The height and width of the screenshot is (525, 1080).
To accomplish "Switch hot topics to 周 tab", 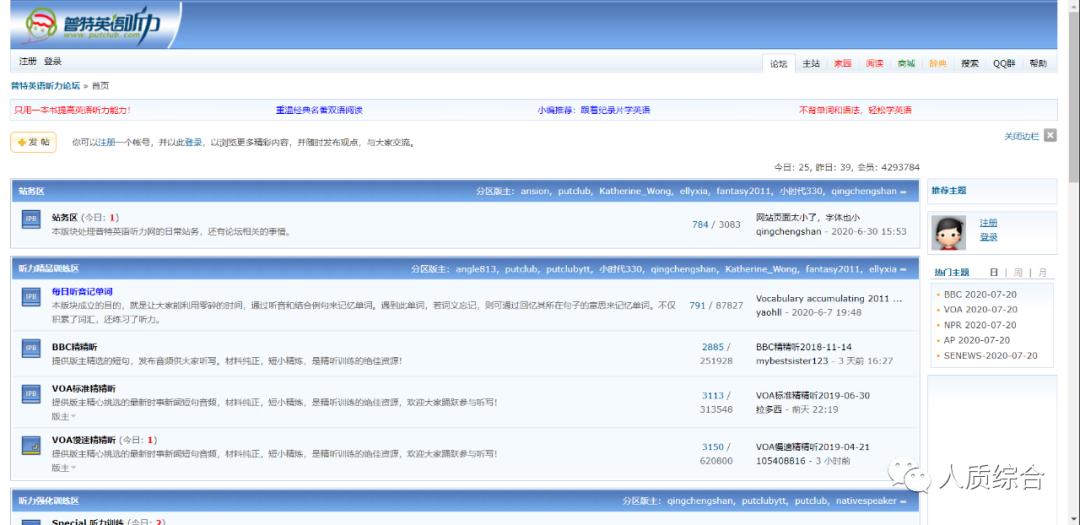I will coord(1018,273).
